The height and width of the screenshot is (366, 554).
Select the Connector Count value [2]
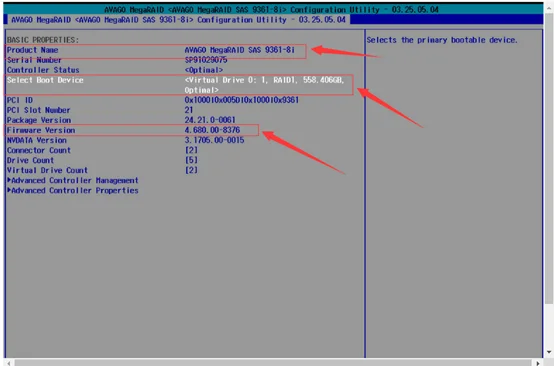point(191,150)
